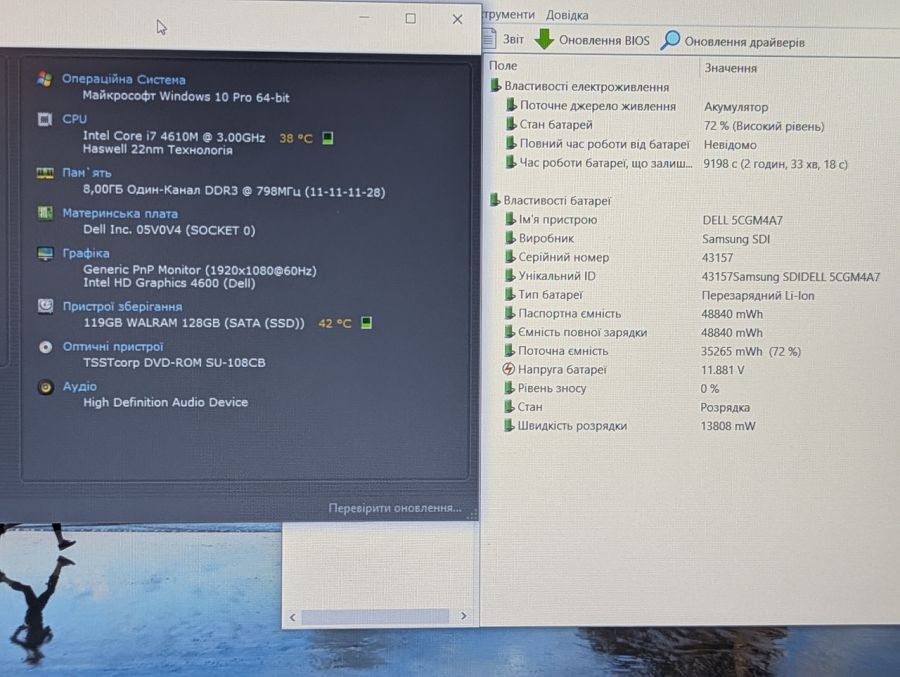This screenshot has height=677, width=900.
Task: Select the 'Samsung SDI' manufacturer value
Action: coord(736,239)
